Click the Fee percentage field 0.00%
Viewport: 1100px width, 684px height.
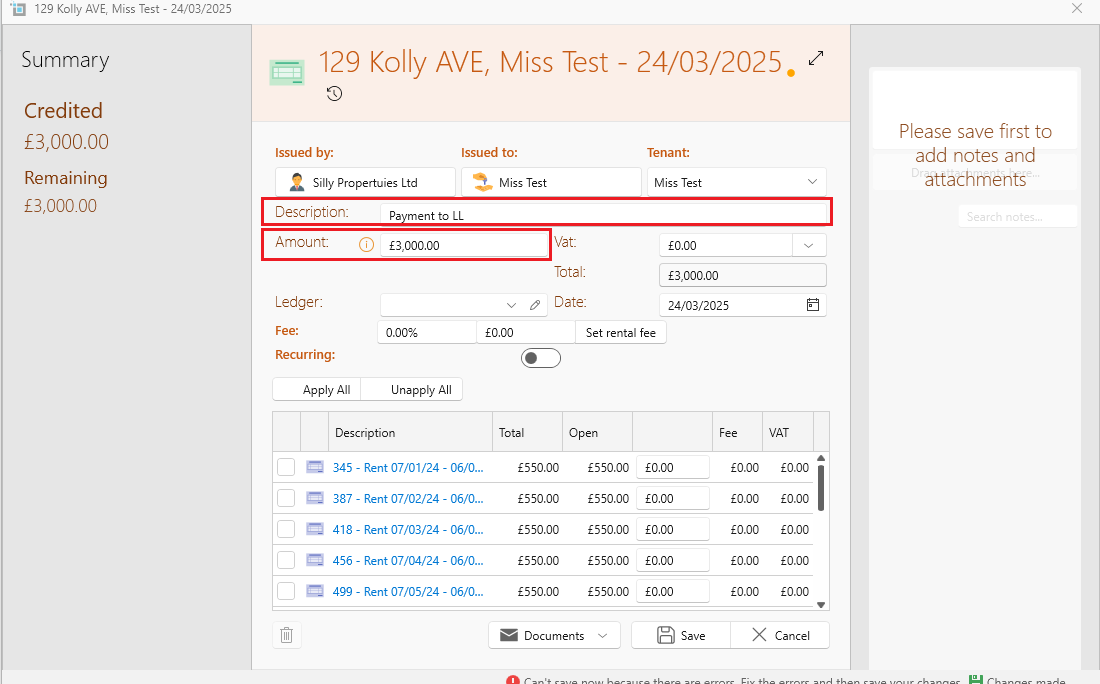427,333
